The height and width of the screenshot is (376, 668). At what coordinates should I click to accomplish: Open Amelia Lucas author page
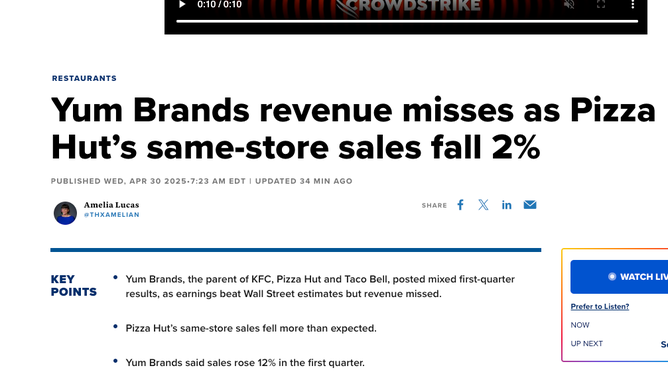coord(111,205)
